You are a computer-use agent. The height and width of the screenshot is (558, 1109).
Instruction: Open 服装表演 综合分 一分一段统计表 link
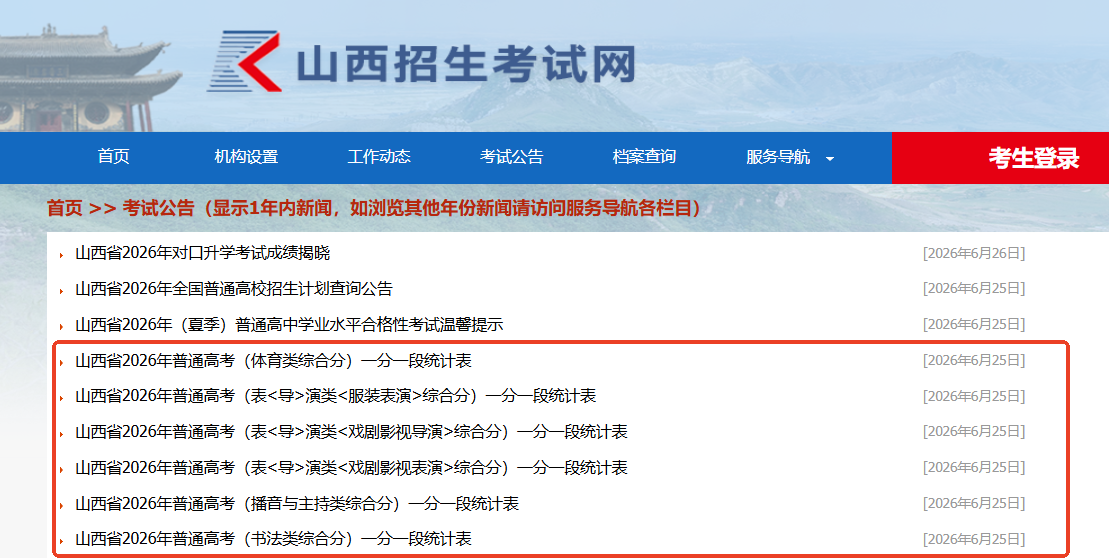336,396
